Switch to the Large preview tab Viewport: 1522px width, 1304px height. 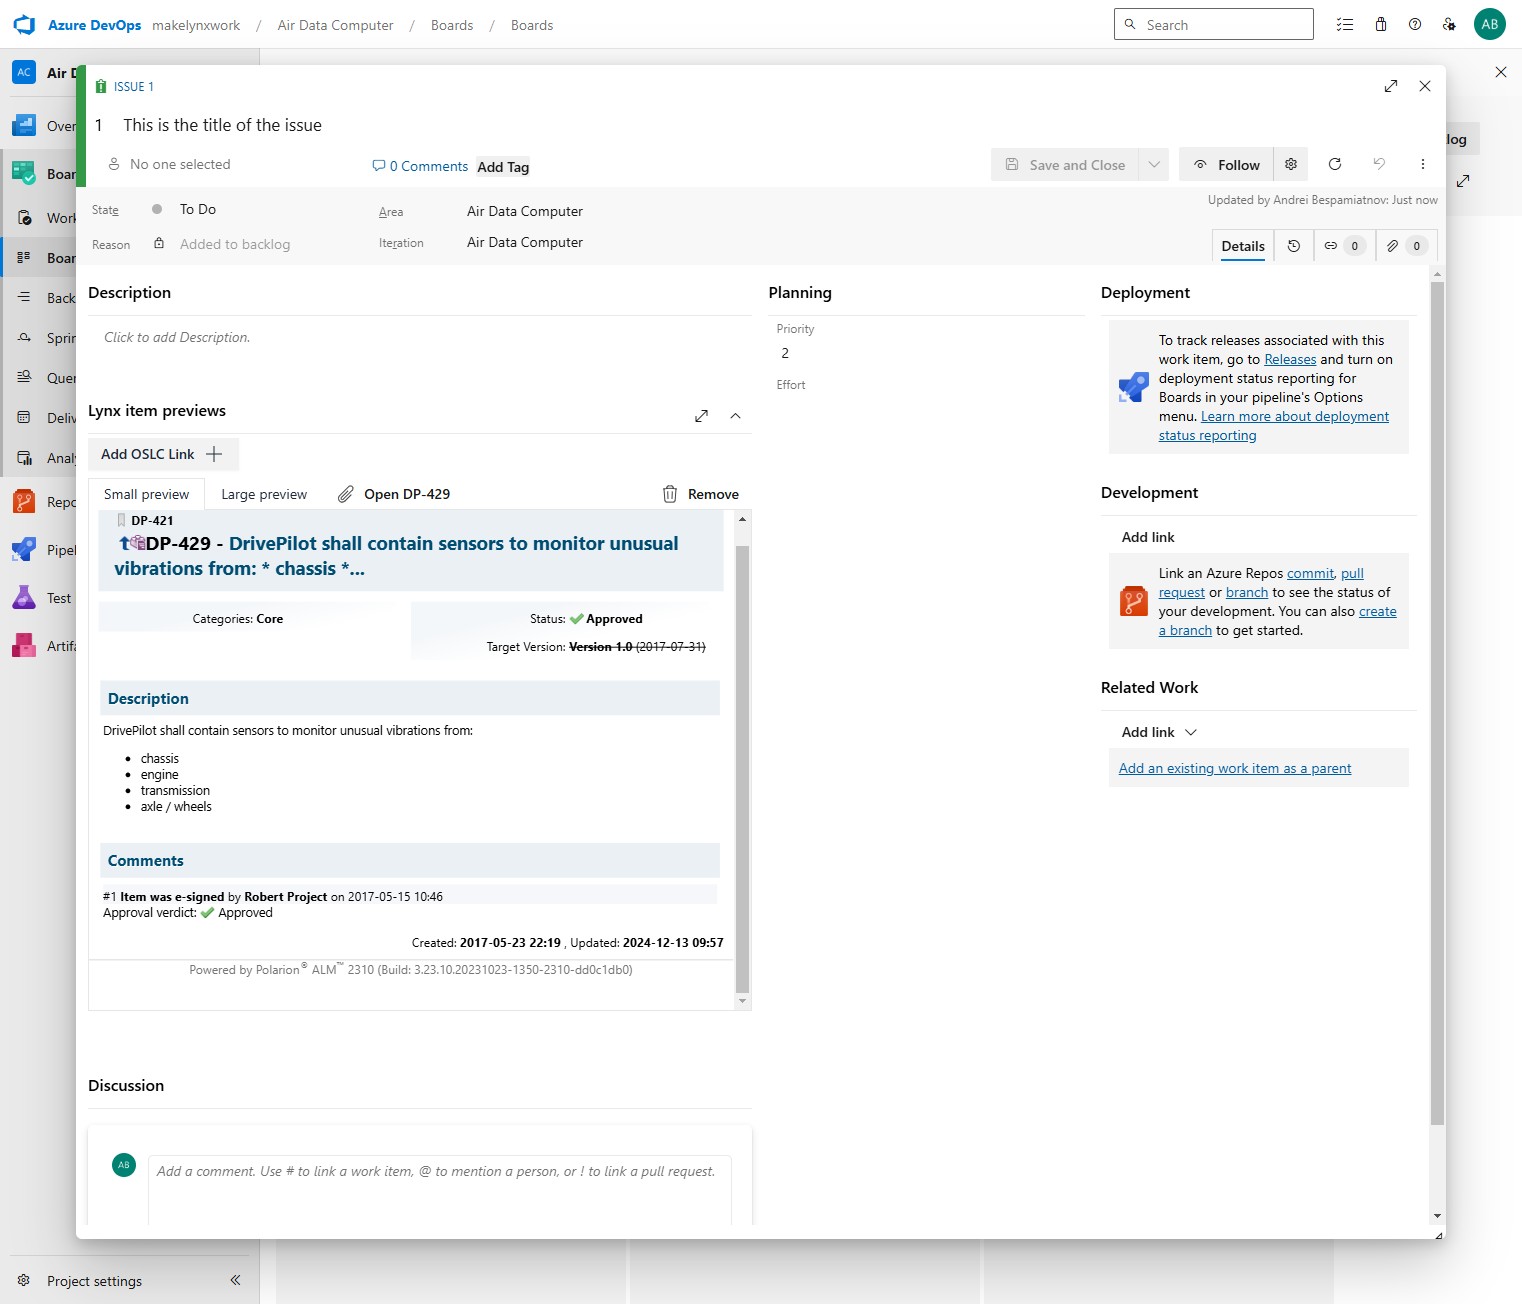pyautogui.click(x=264, y=494)
